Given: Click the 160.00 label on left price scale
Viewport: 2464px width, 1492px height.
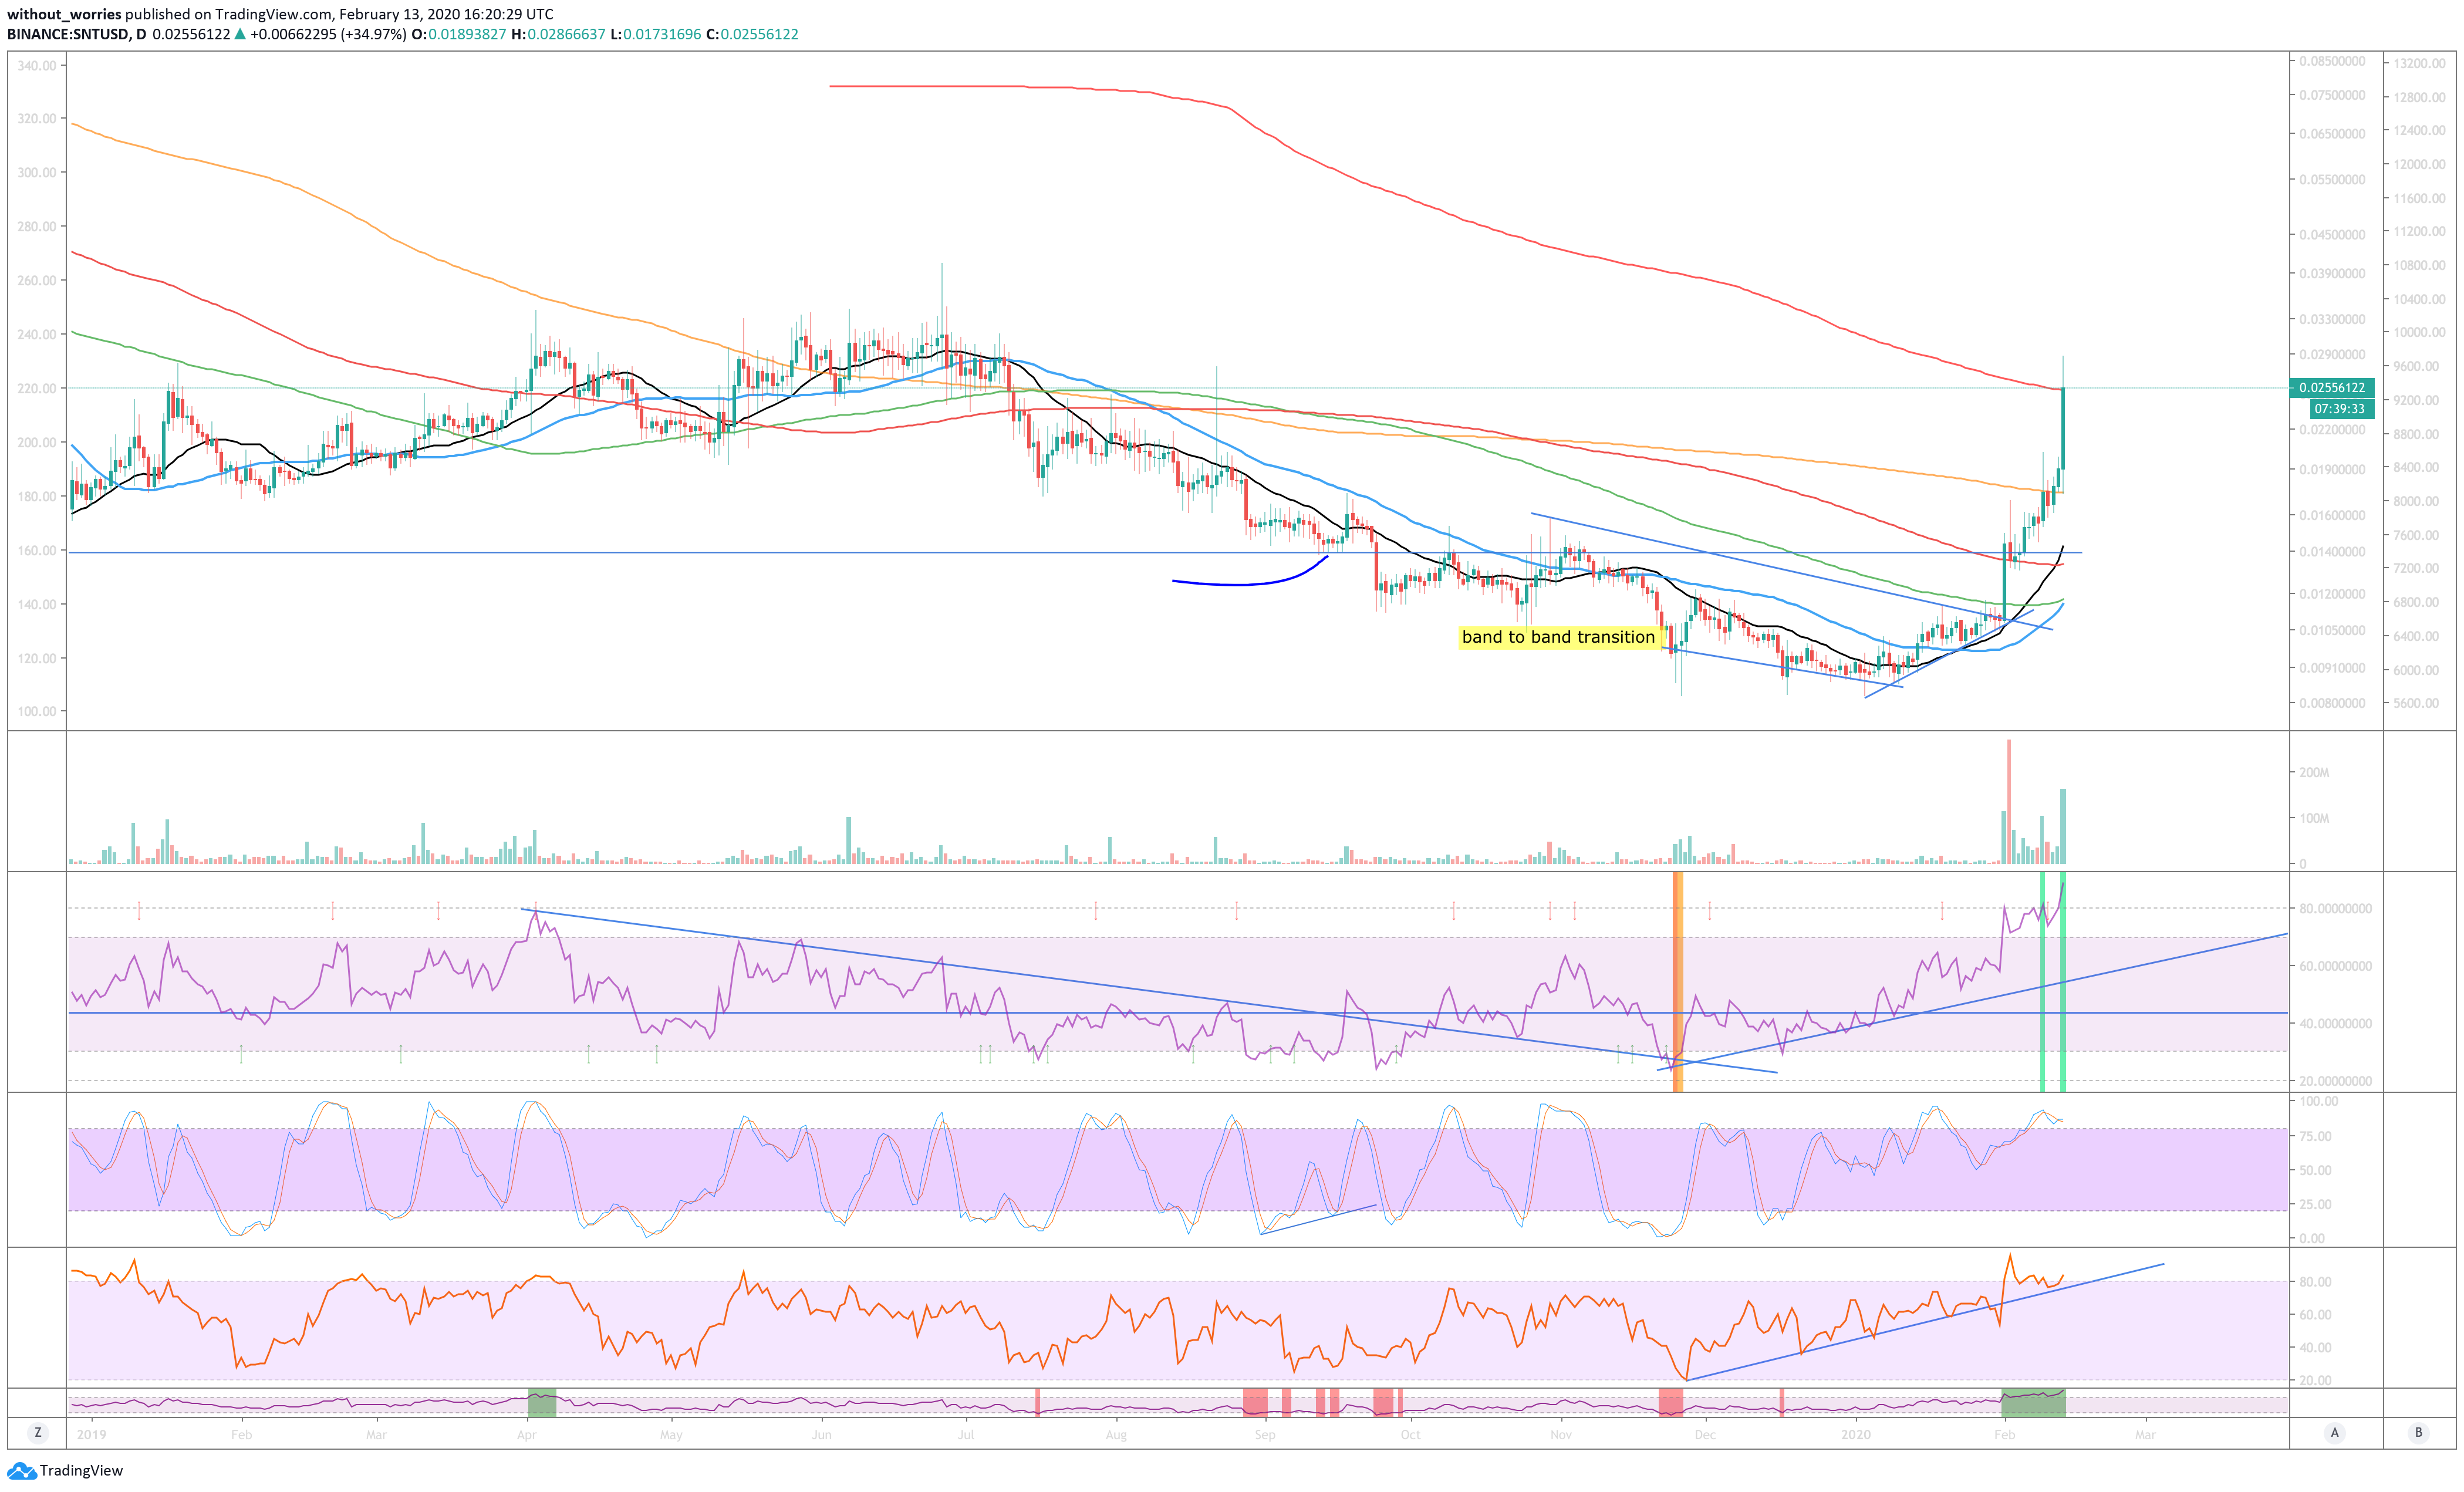Looking at the screenshot, I should coord(37,550).
